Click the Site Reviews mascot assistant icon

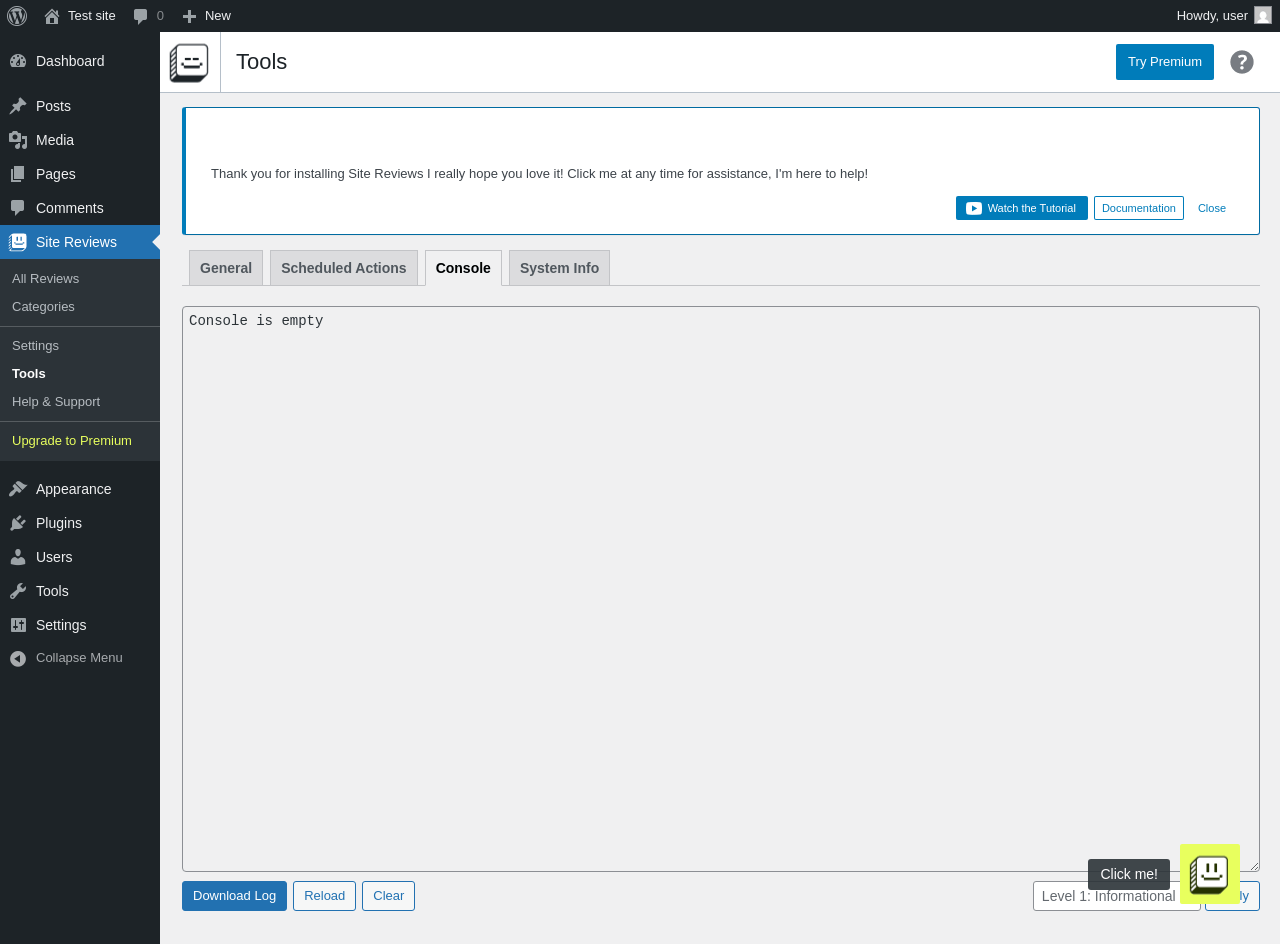click(1210, 874)
